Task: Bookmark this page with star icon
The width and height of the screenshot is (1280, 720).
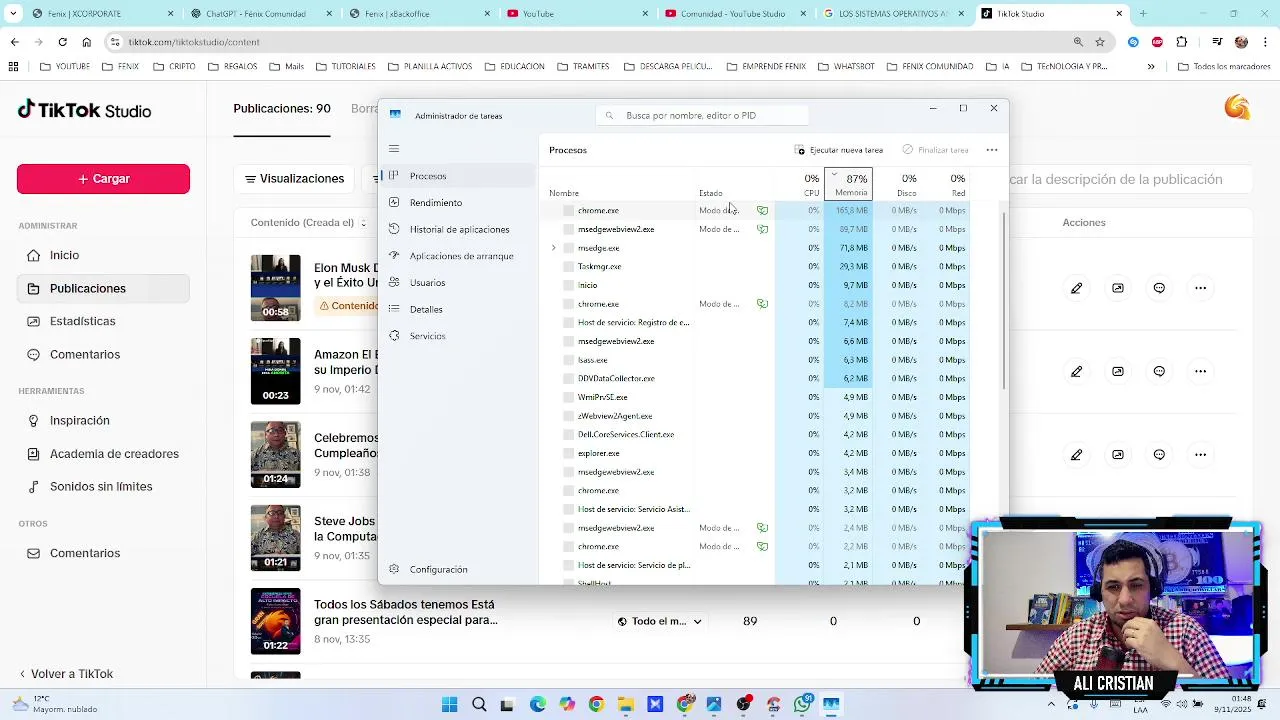Action: (x=1100, y=42)
